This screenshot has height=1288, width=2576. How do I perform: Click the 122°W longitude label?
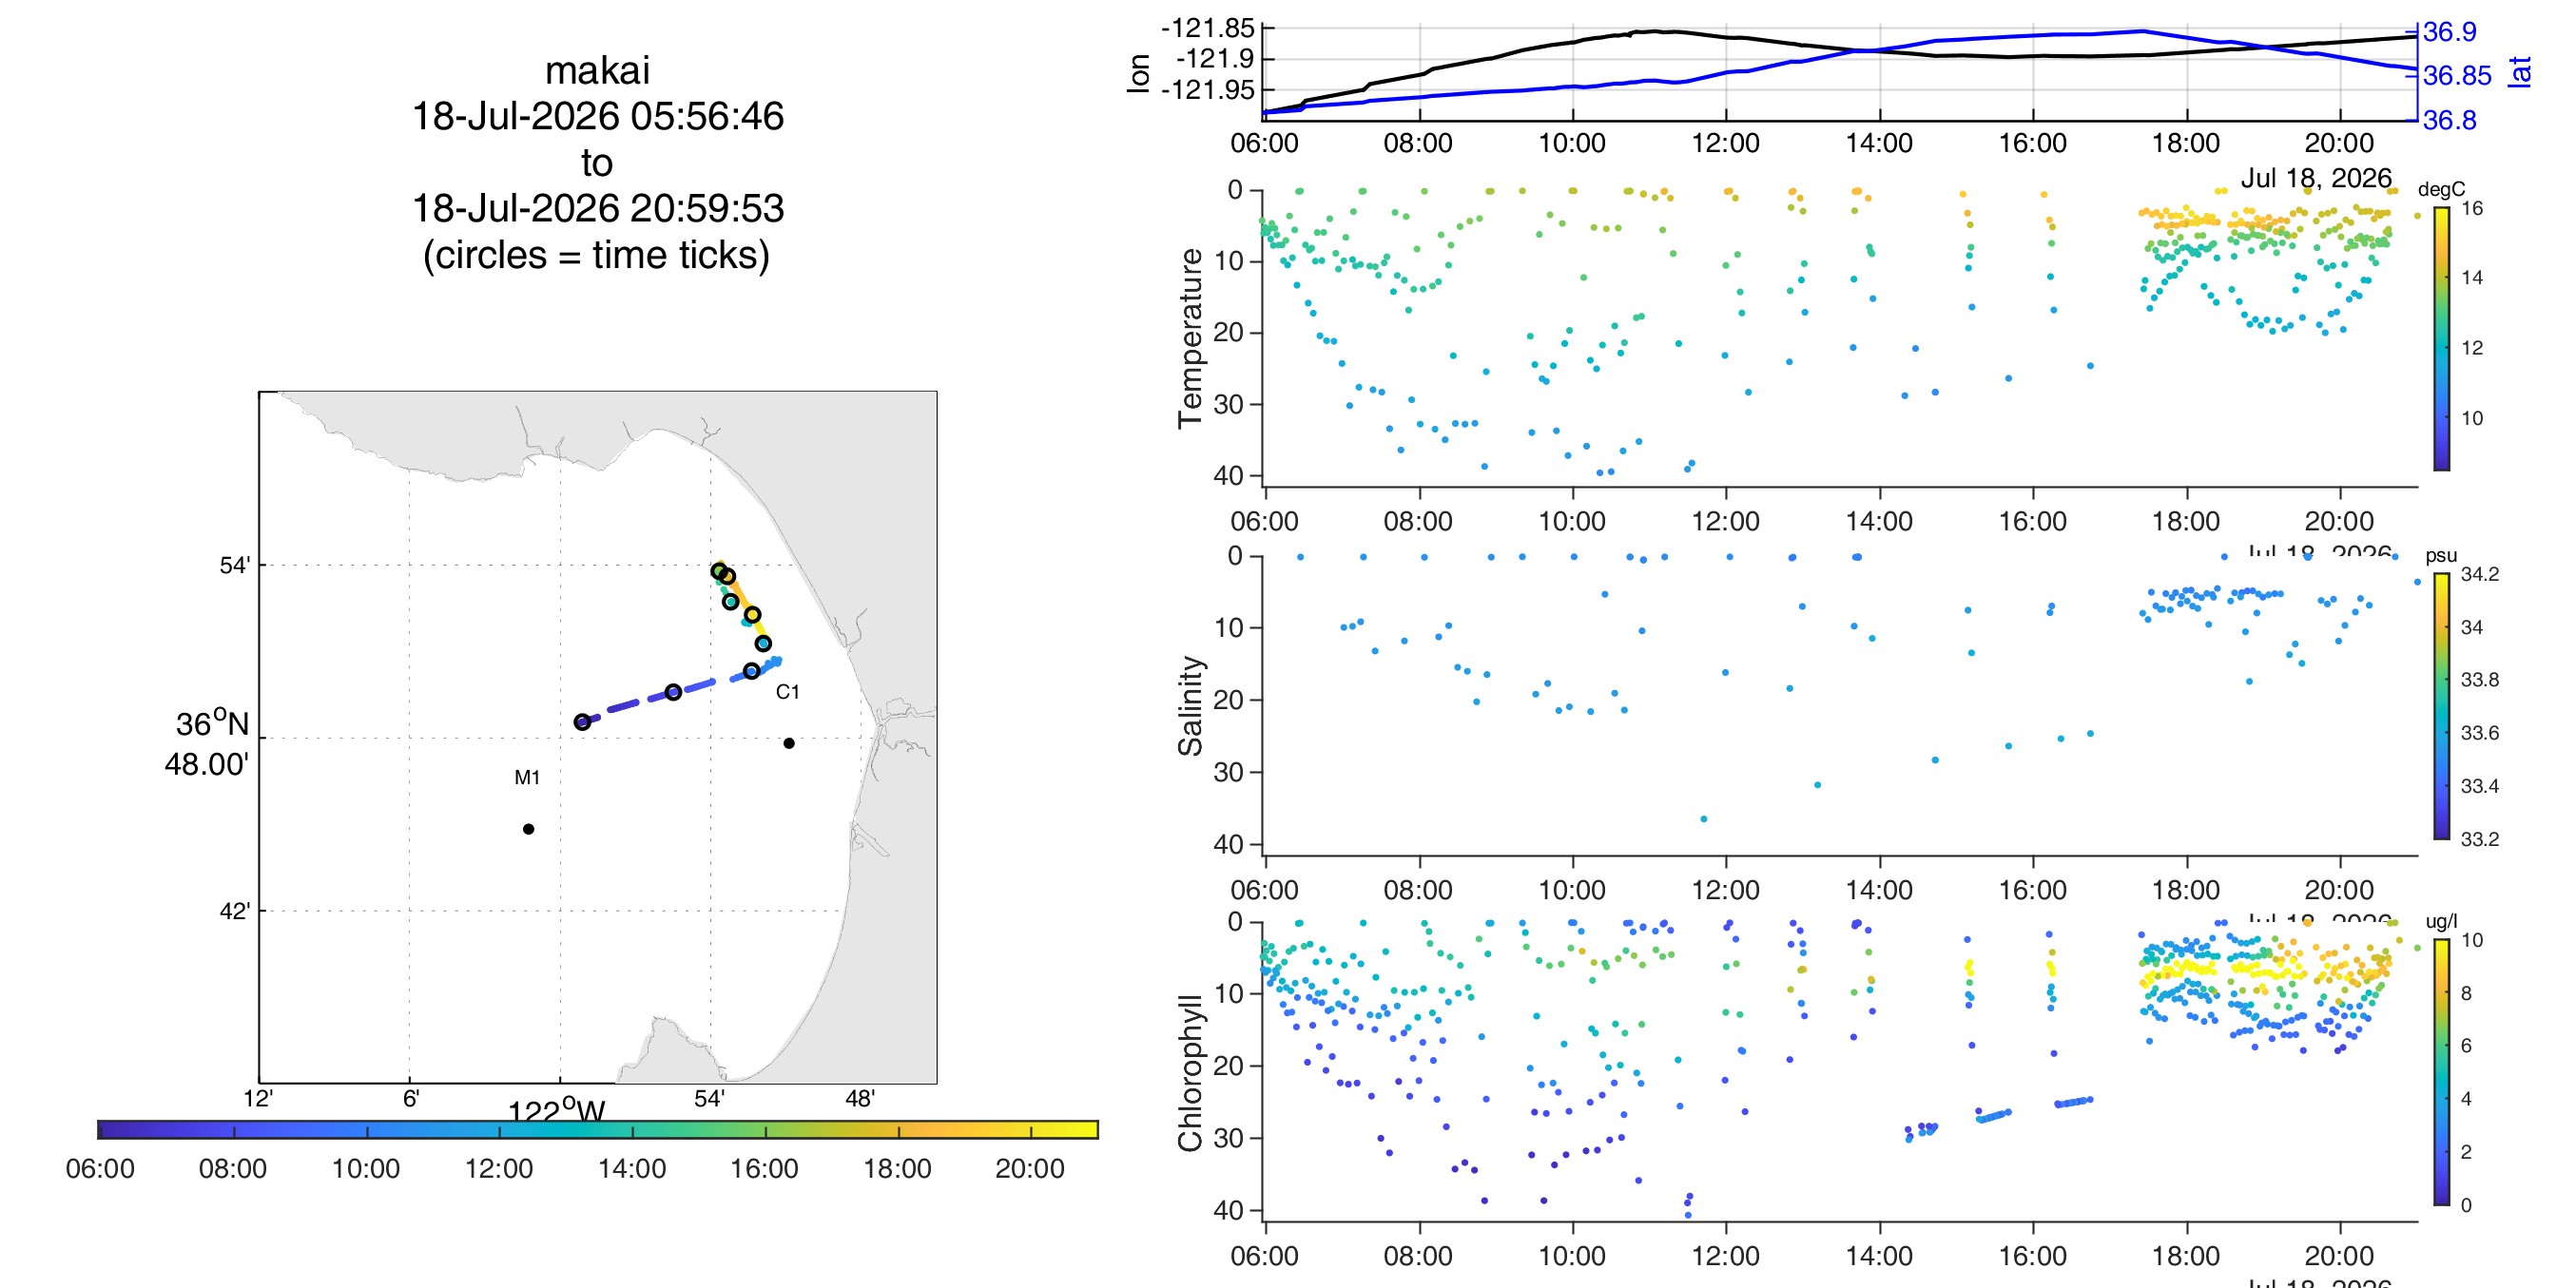pyautogui.click(x=557, y=1110)
